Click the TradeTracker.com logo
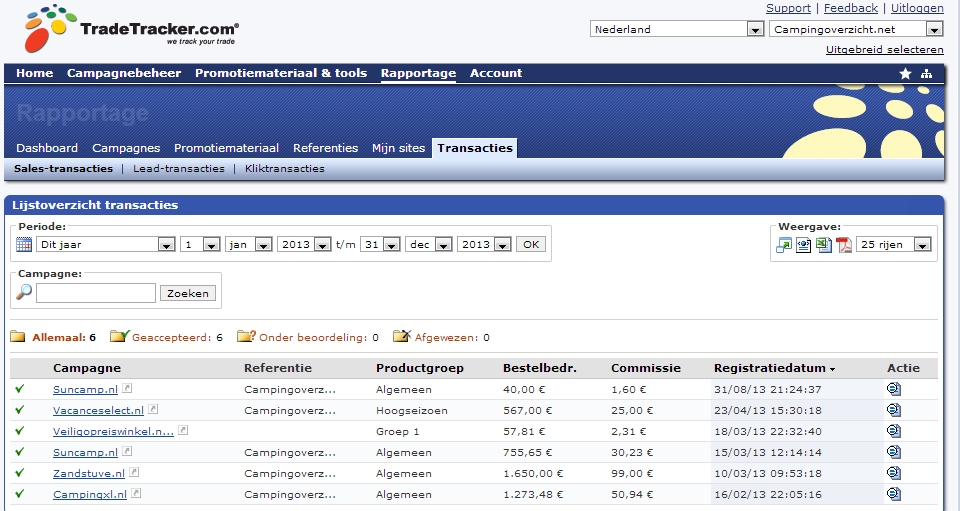Screen dimensions: 960x511 click(131, 29)
